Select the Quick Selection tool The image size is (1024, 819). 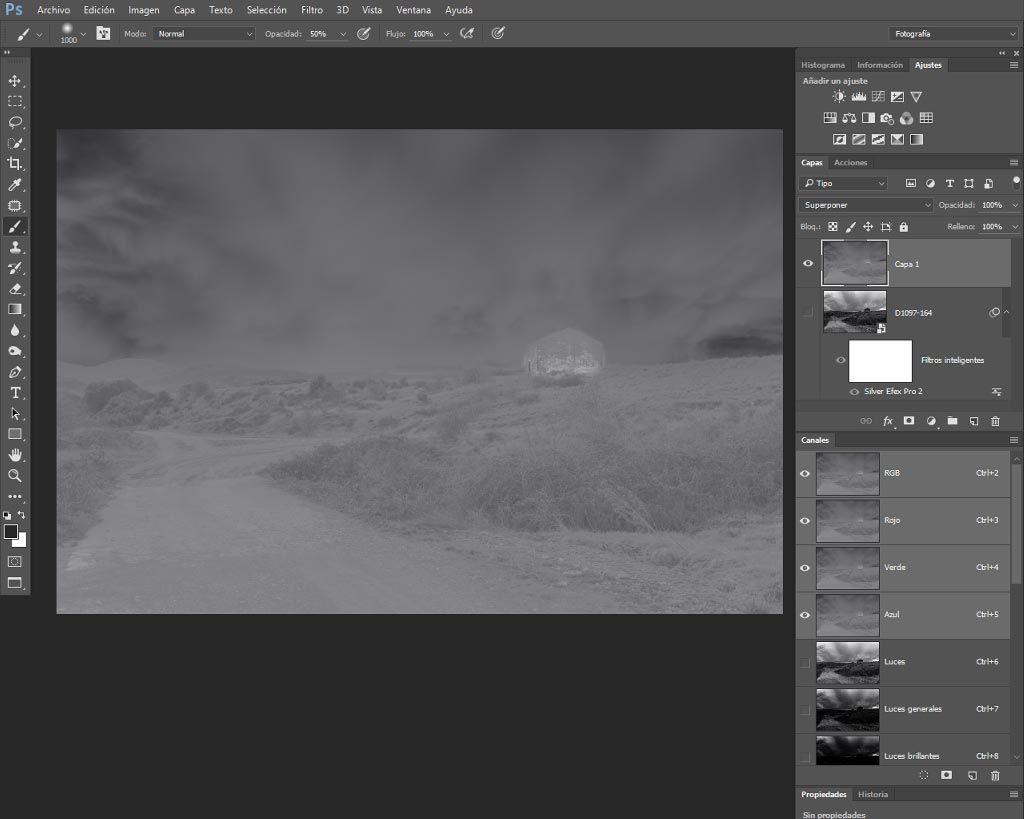(14, 143)
